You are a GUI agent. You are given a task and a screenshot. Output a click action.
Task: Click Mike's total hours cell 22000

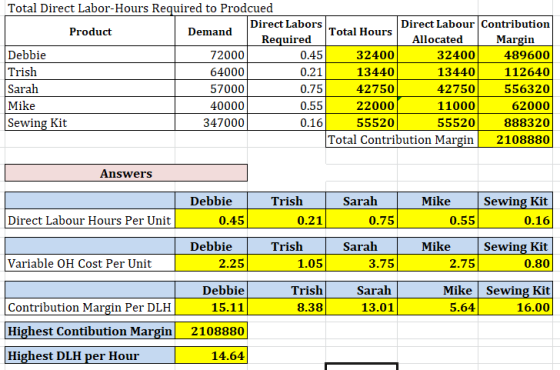click(x=361, y=105)
